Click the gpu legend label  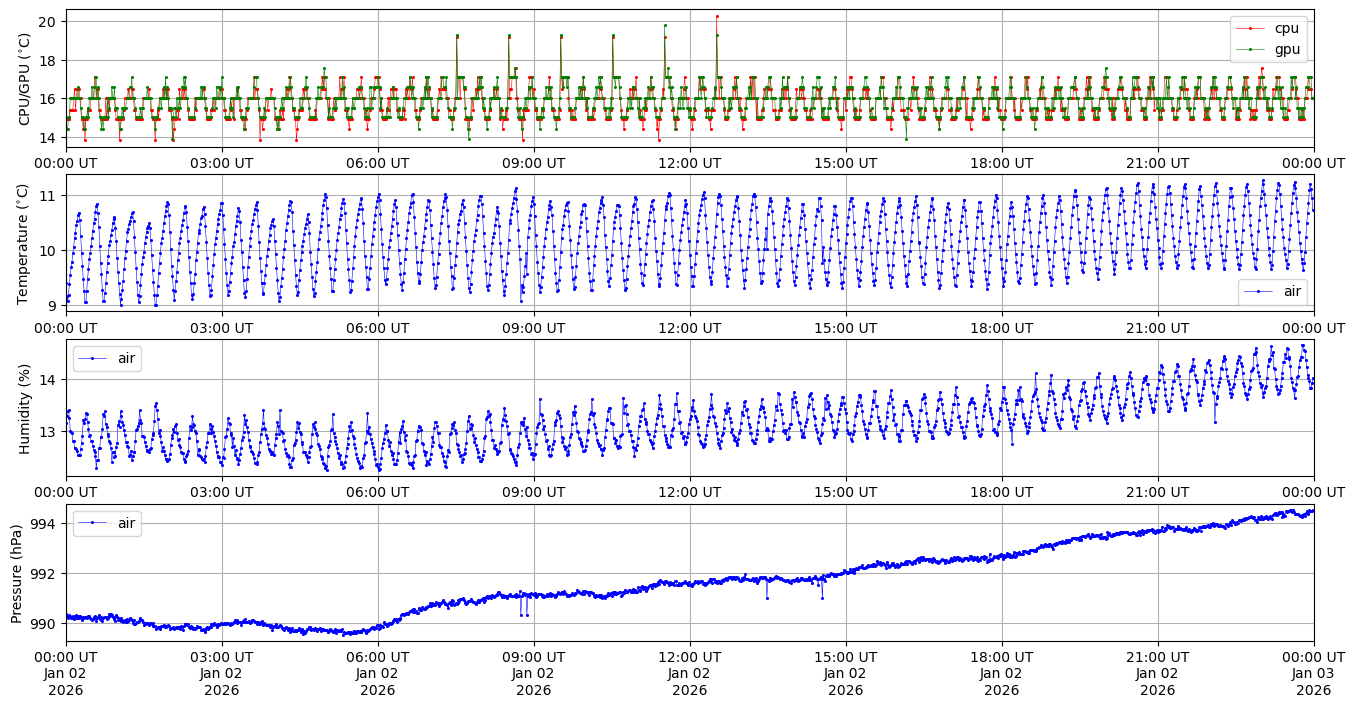(1286, 48)
